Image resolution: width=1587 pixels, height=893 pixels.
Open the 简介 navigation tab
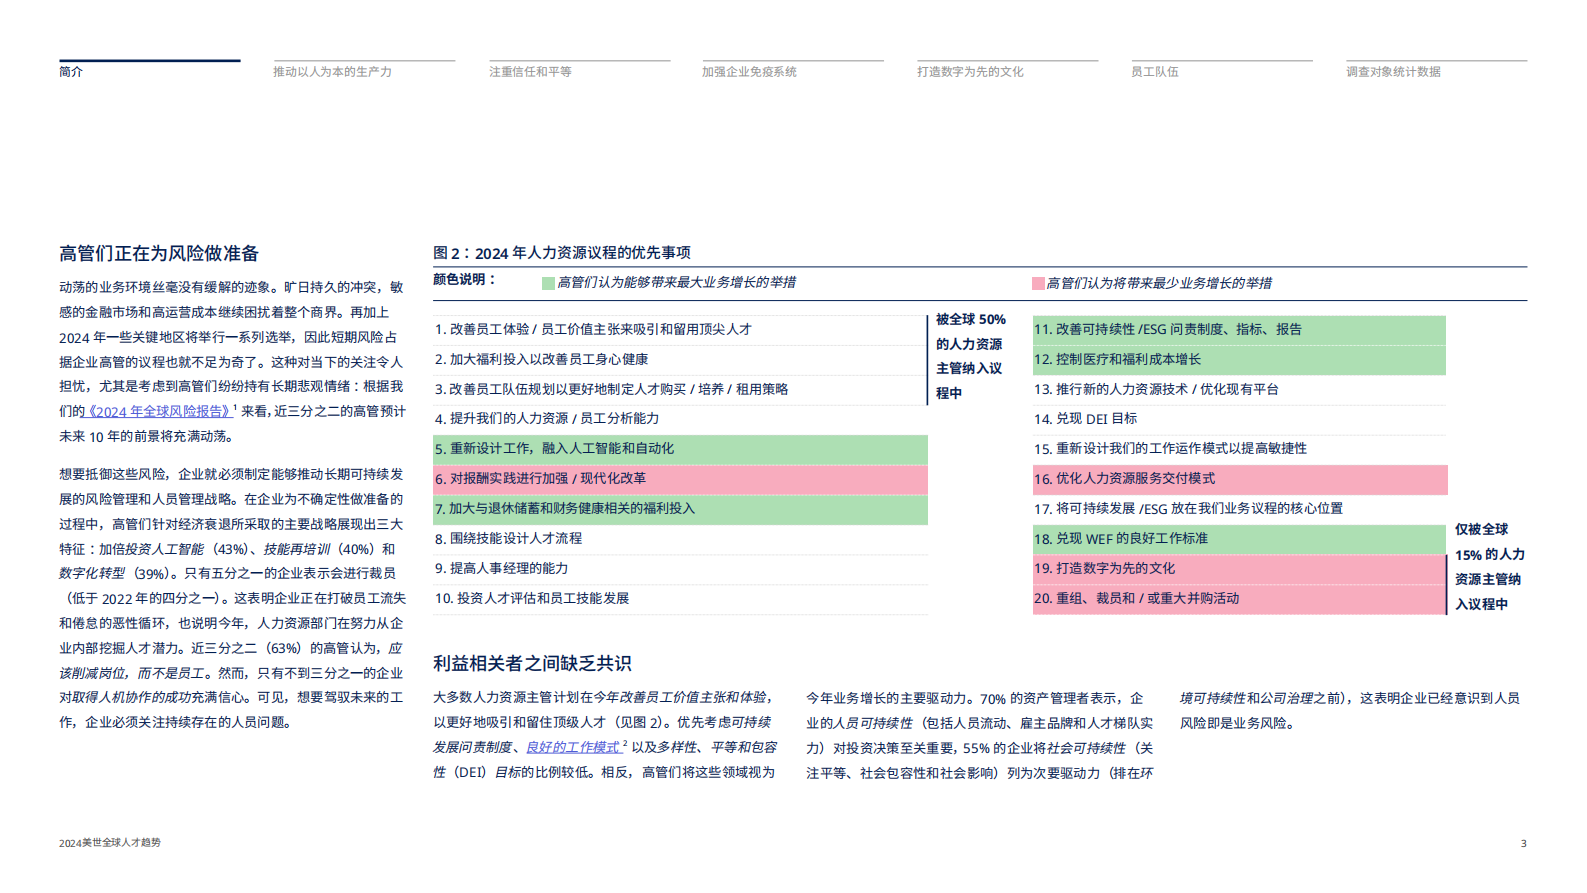[x=71, y=72]
